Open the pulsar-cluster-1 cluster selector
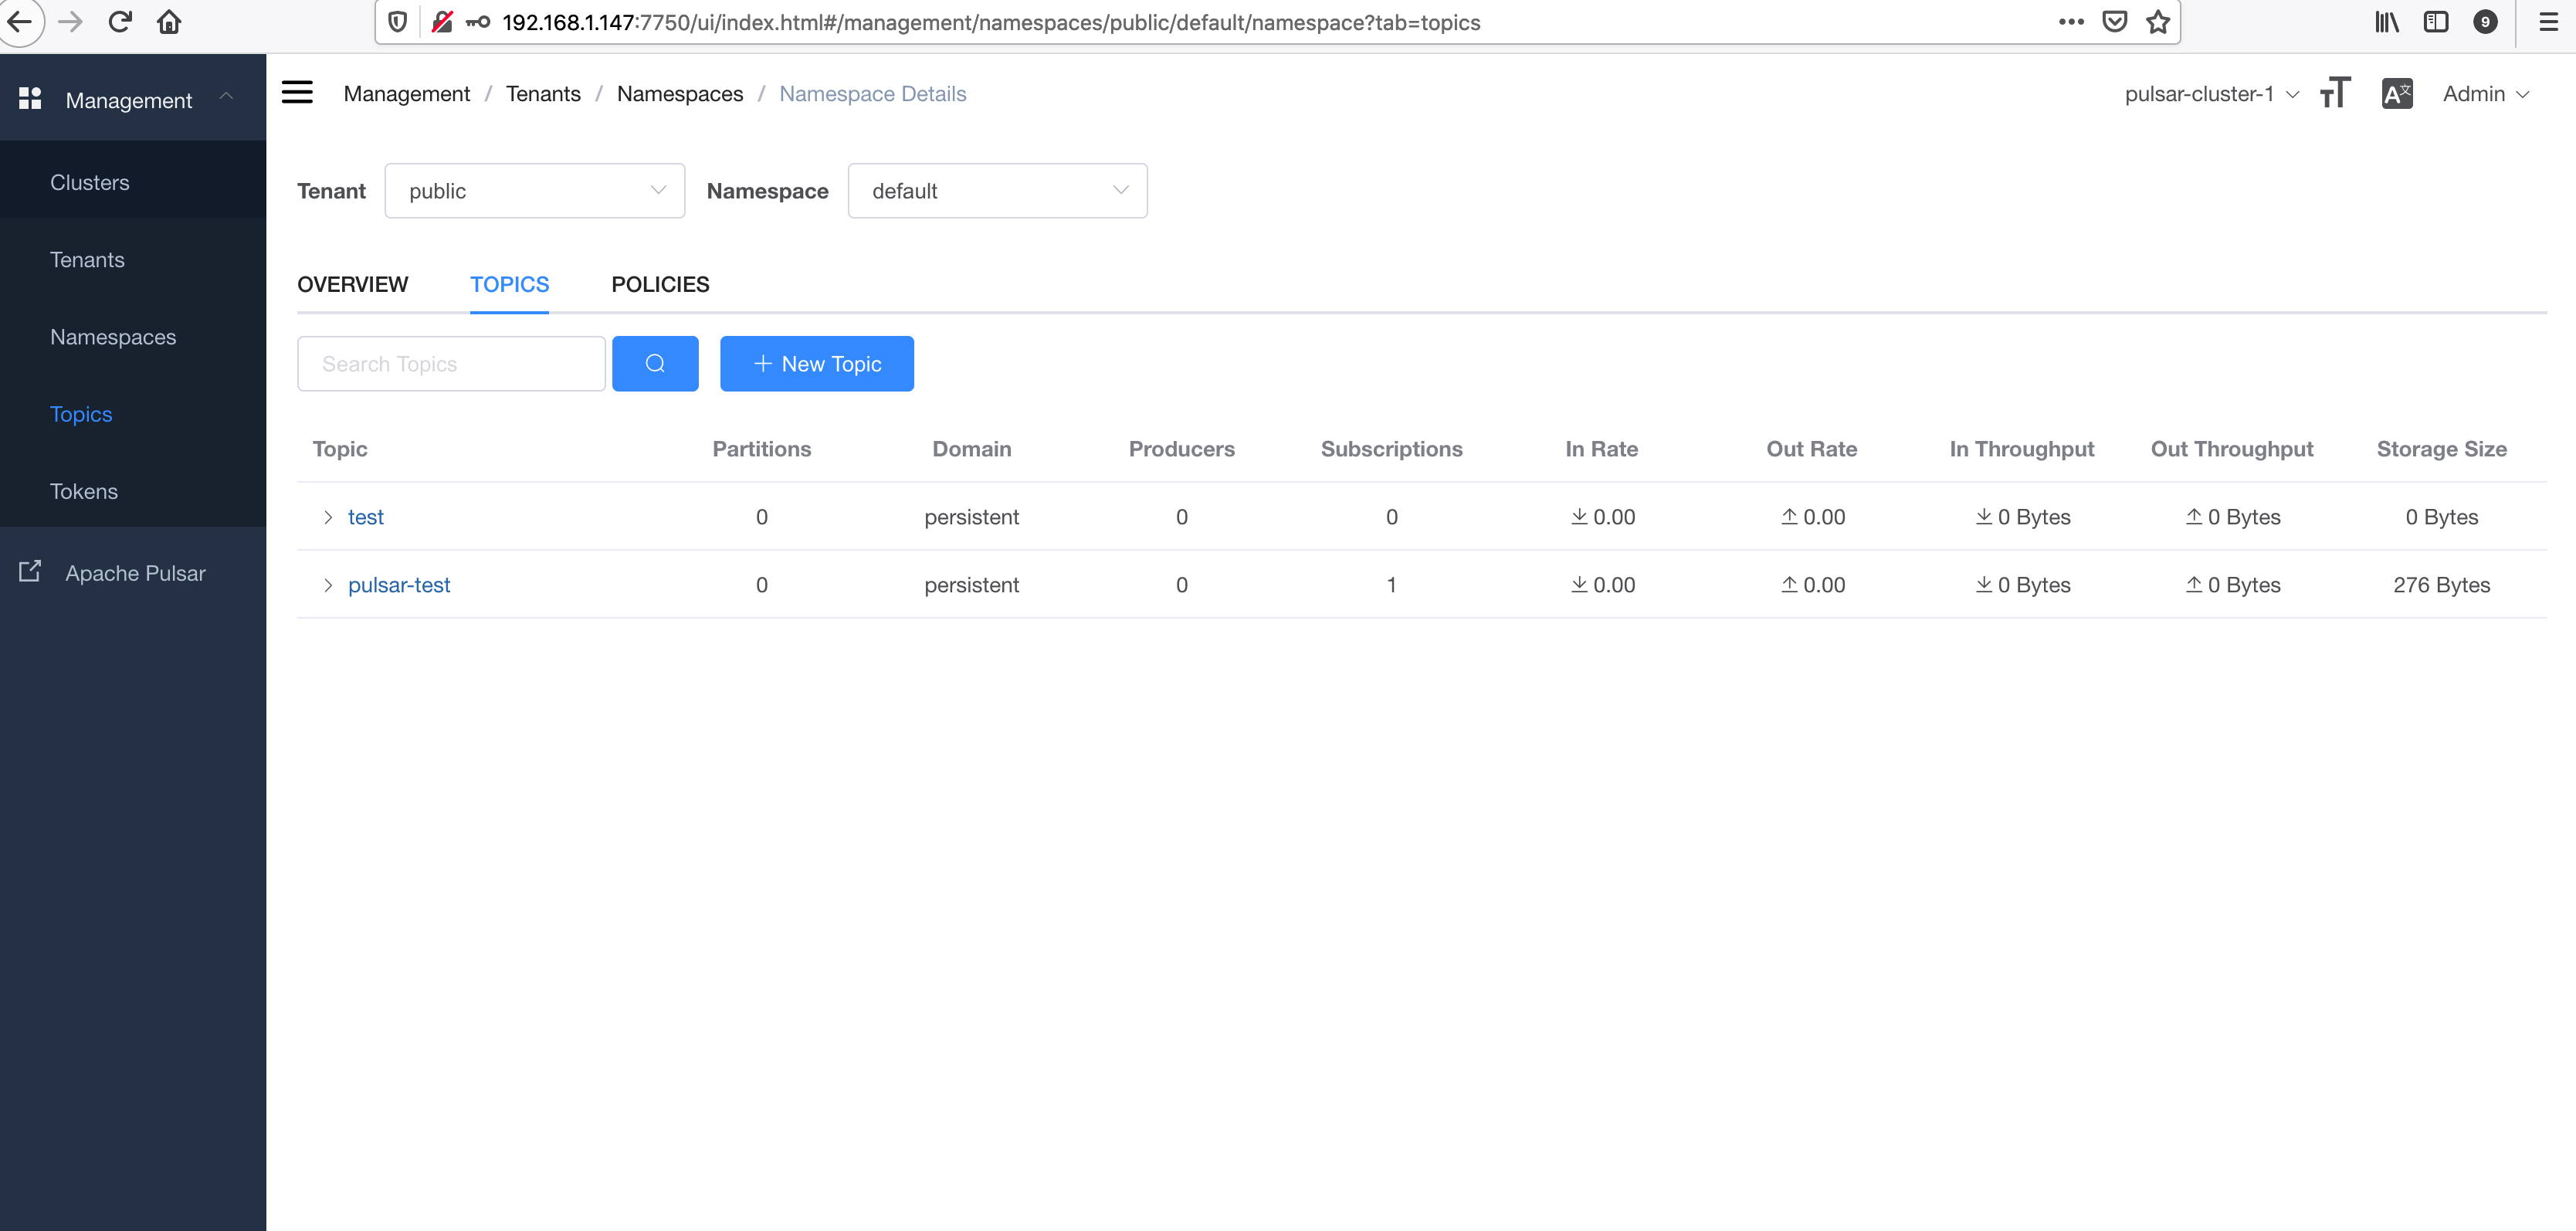Image resolution: width=2576 pixels, height=1231 pixels. click(x=2211, y=94)
